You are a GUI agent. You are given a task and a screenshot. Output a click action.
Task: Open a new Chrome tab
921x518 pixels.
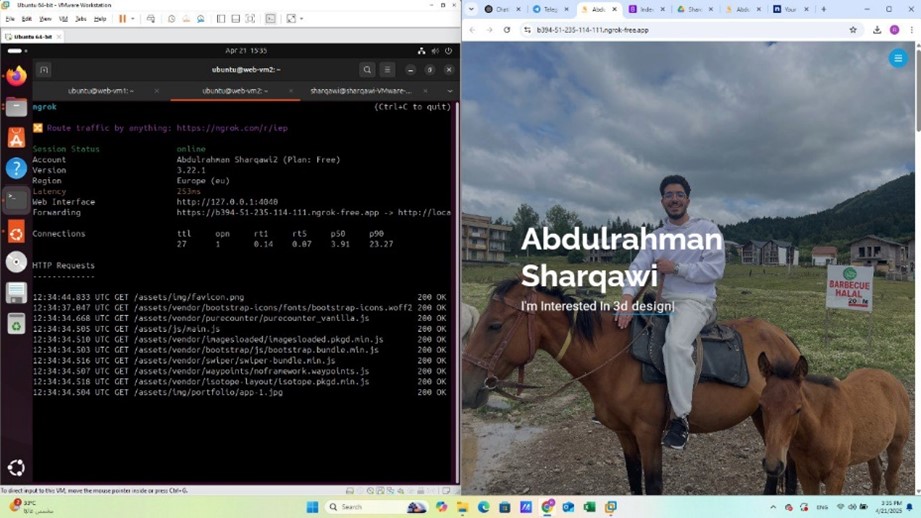click(x=824, y=9)
